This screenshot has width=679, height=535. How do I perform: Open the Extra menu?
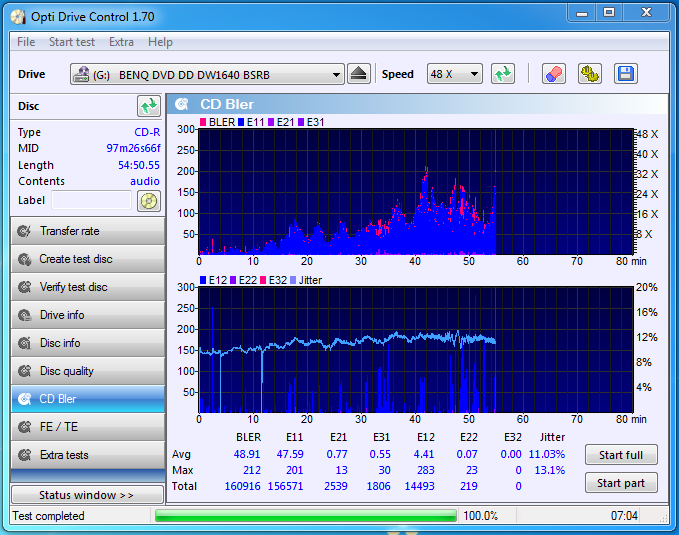point(121,42)
